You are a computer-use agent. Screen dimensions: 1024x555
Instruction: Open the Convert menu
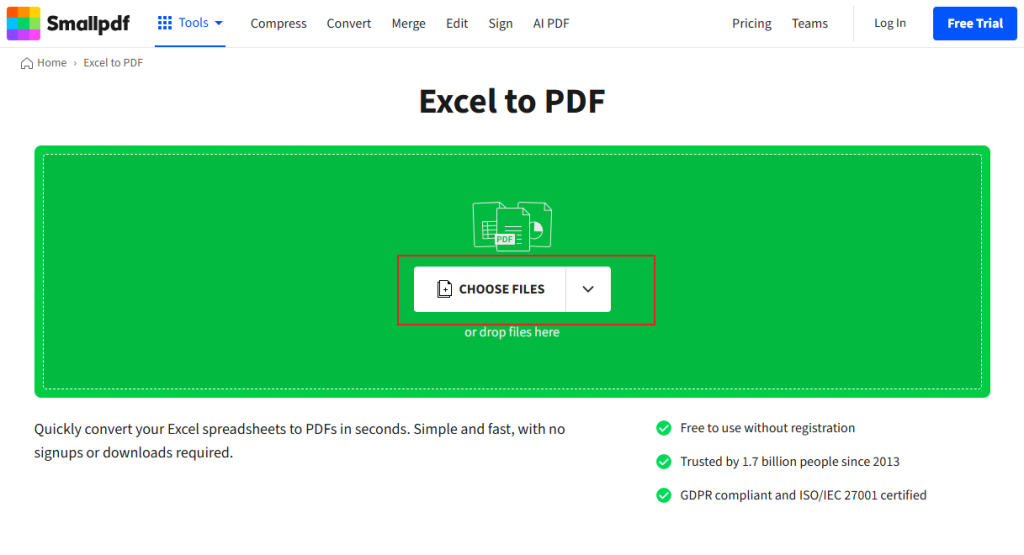coord(349,24)
